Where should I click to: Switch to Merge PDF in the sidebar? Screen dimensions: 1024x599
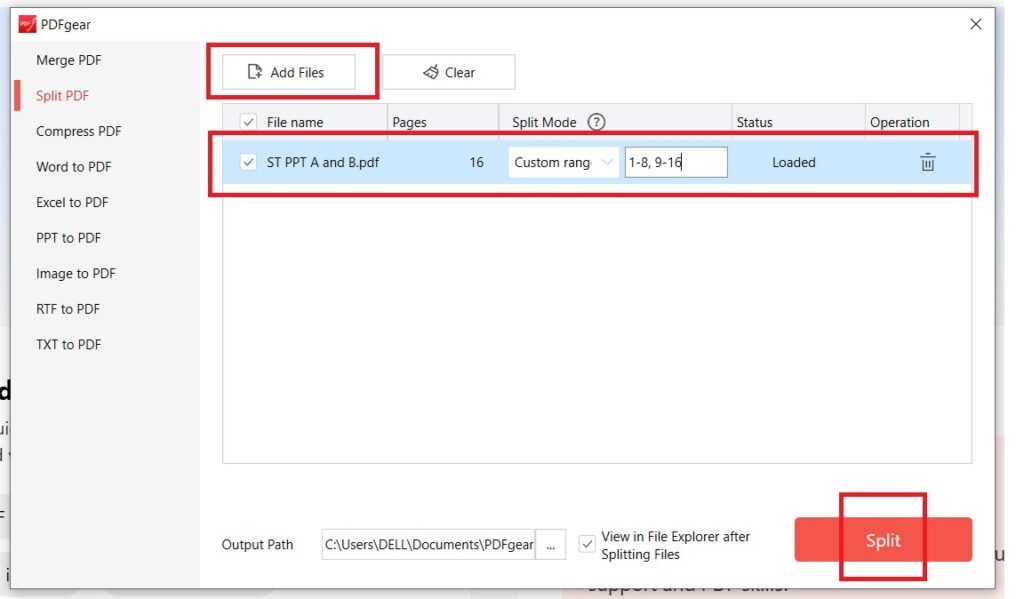coord(69,60)
